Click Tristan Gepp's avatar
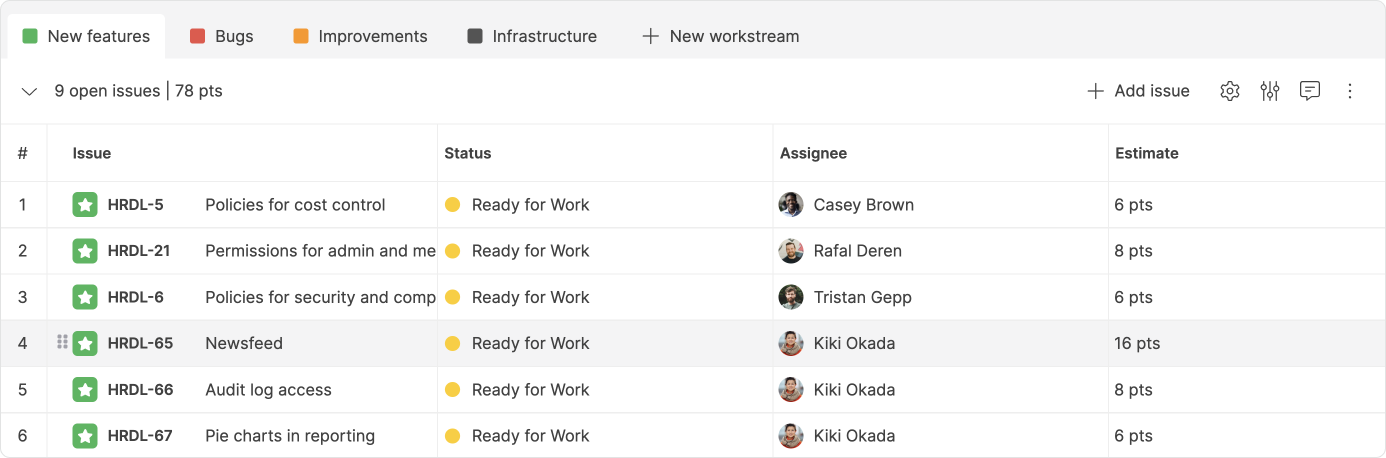 [x=791, y=297]
